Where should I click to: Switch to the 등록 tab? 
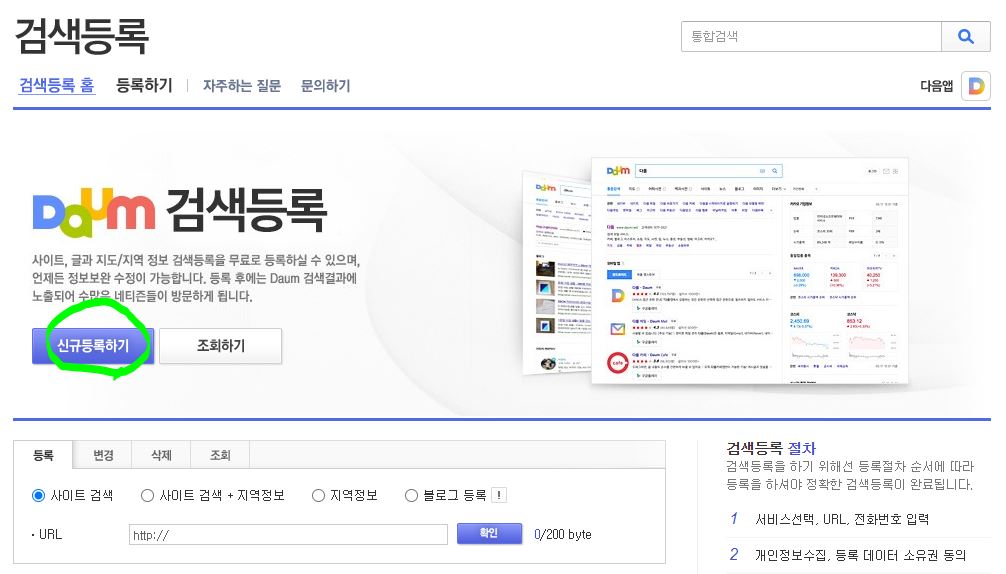click(43, 455)
